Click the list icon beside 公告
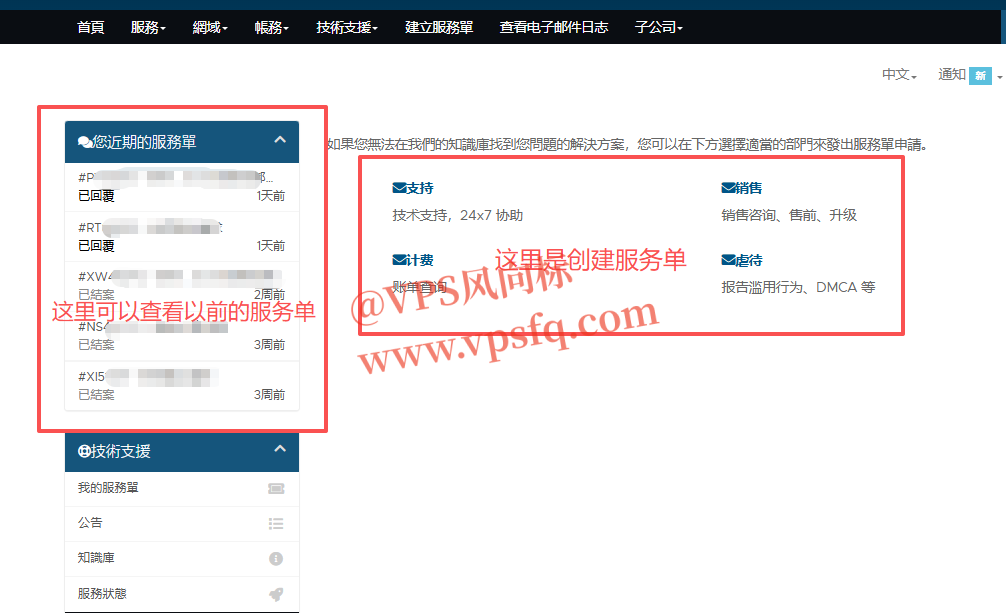 (276, 523)
